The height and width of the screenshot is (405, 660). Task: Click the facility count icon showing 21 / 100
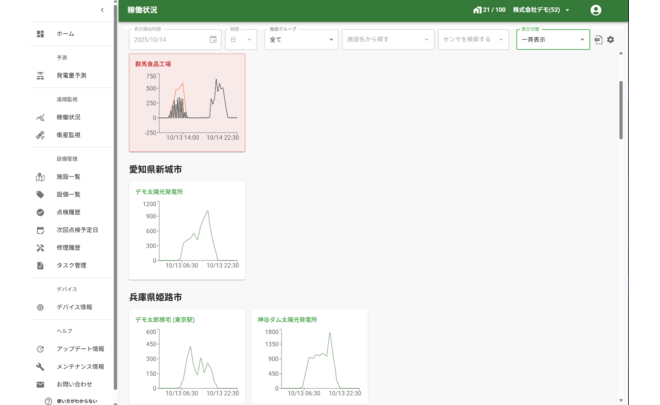(478, 10)
